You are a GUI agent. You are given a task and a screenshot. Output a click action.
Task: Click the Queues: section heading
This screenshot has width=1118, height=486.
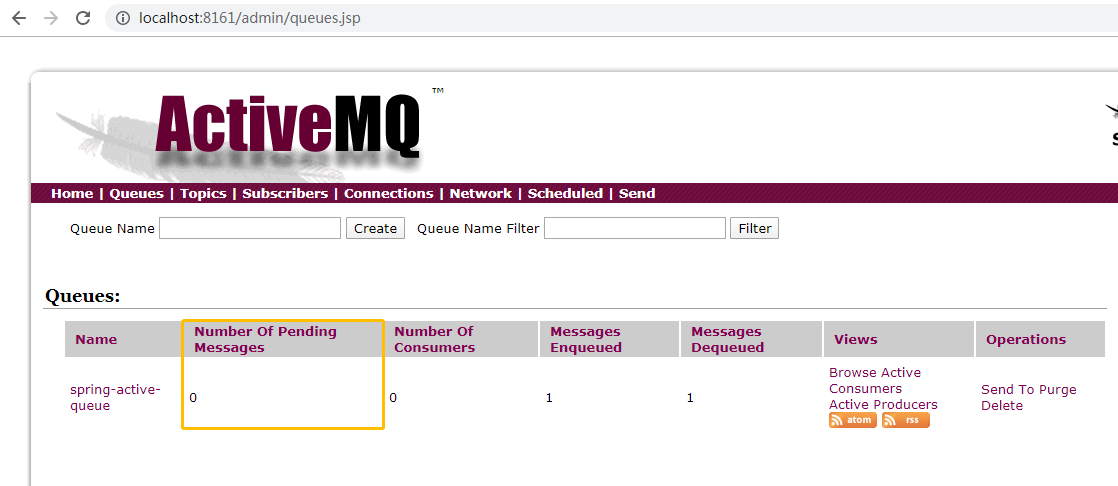click(x=83, y=296)
